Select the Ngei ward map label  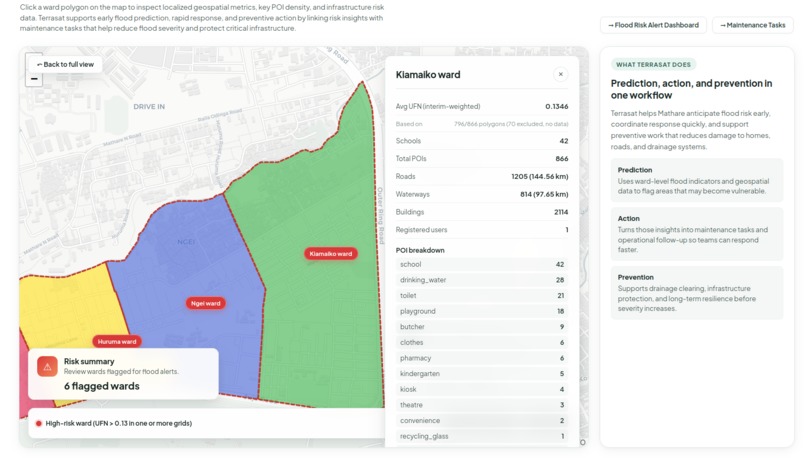pos(206,303)
